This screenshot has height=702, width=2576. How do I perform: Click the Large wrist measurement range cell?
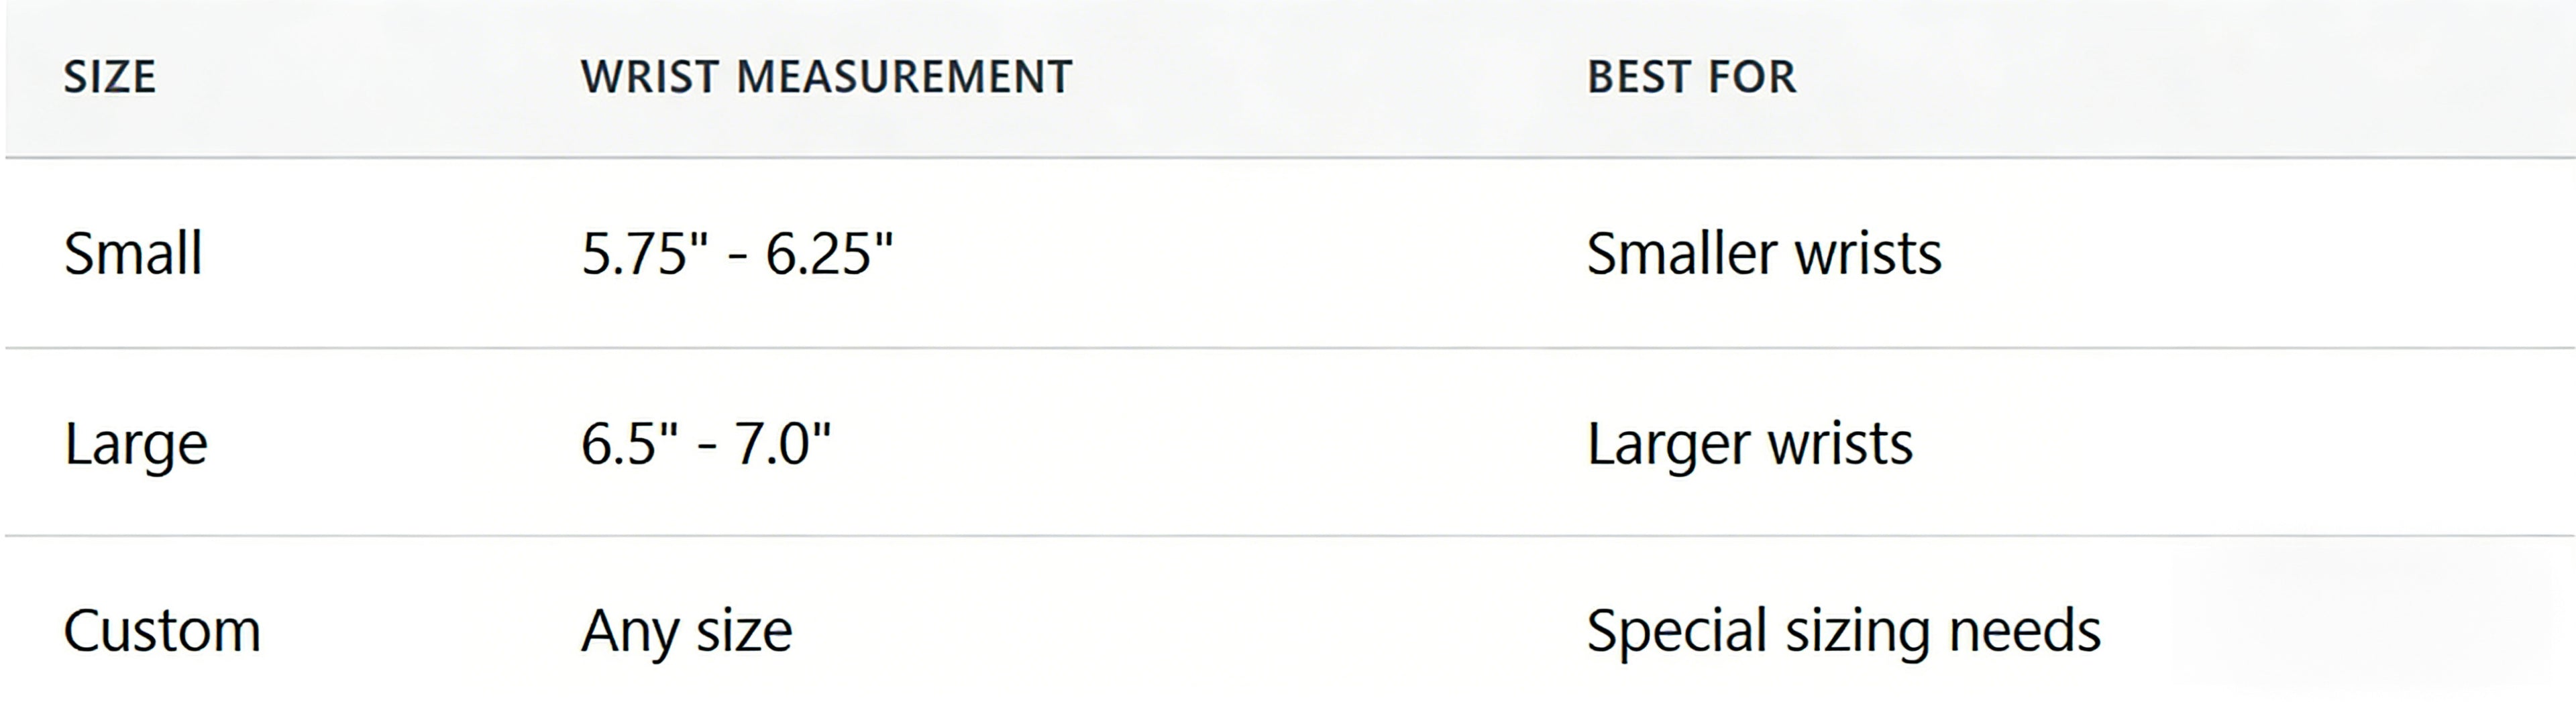[706, 443]
